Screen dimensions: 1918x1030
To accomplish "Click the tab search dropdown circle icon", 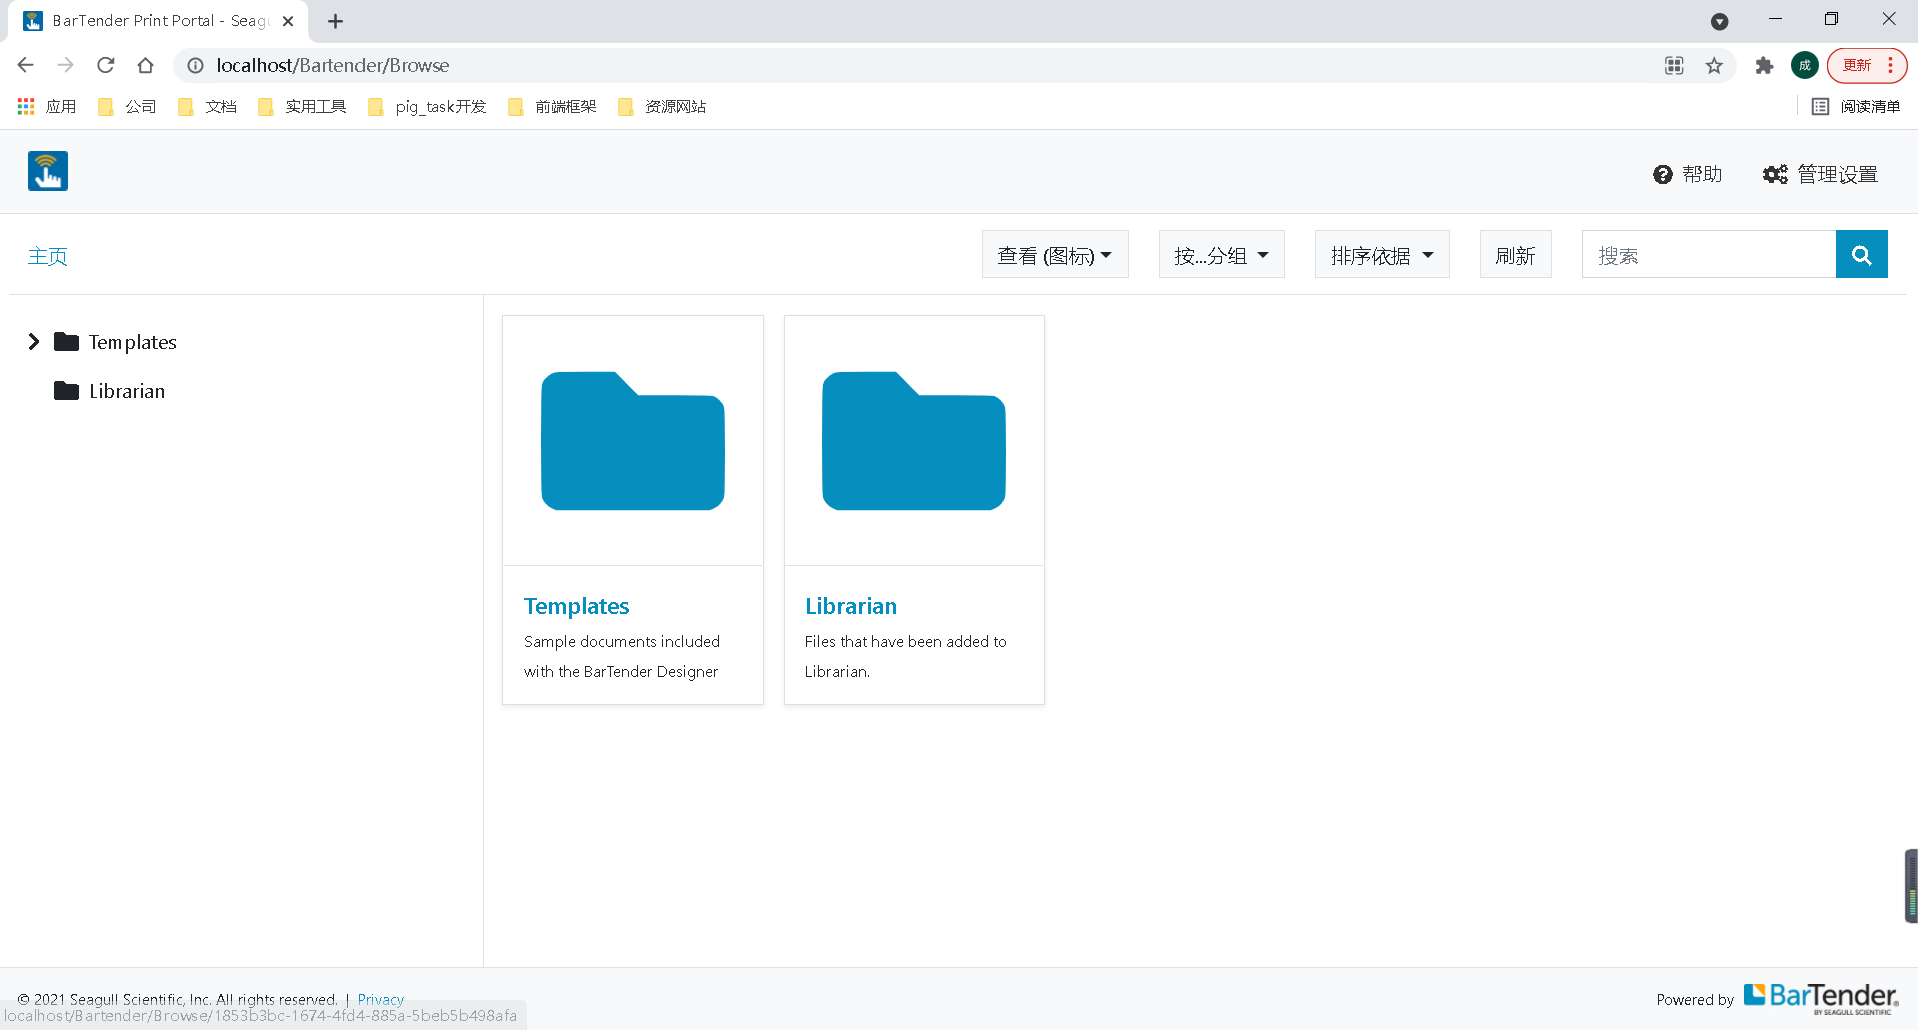I will coord(1719,21).
